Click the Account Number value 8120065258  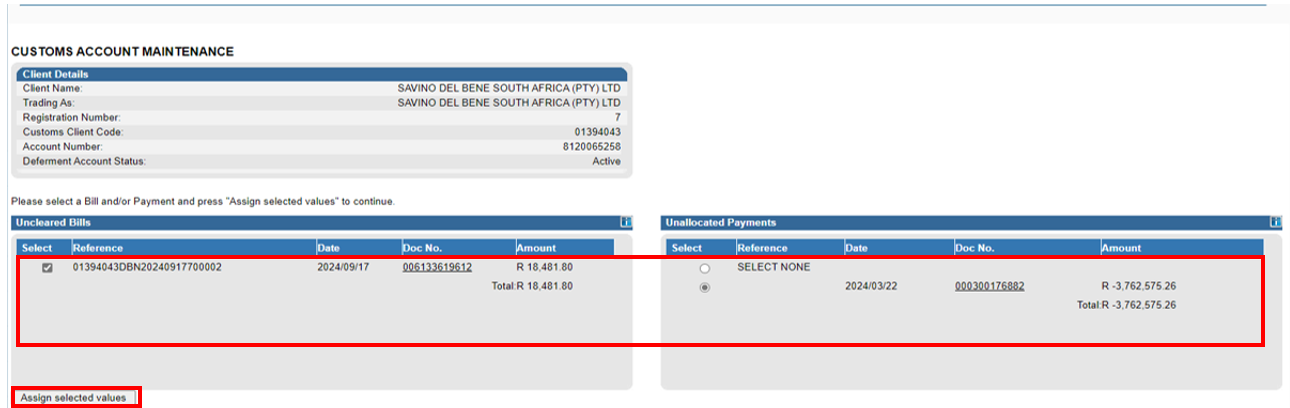[x=591, y=146]
